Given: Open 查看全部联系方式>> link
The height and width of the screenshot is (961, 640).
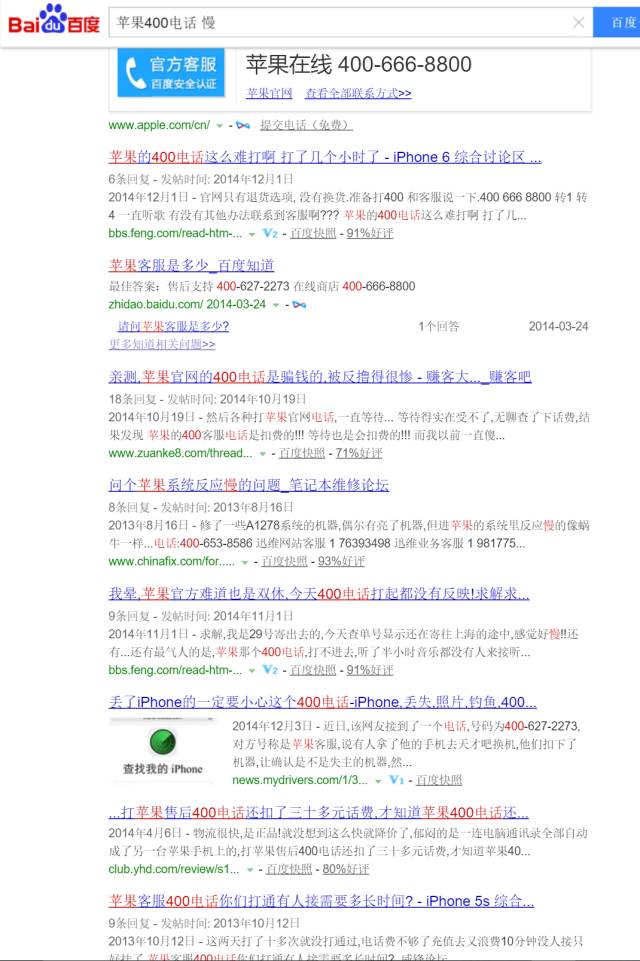Looking at the screenshot, I should coord(358,93).
